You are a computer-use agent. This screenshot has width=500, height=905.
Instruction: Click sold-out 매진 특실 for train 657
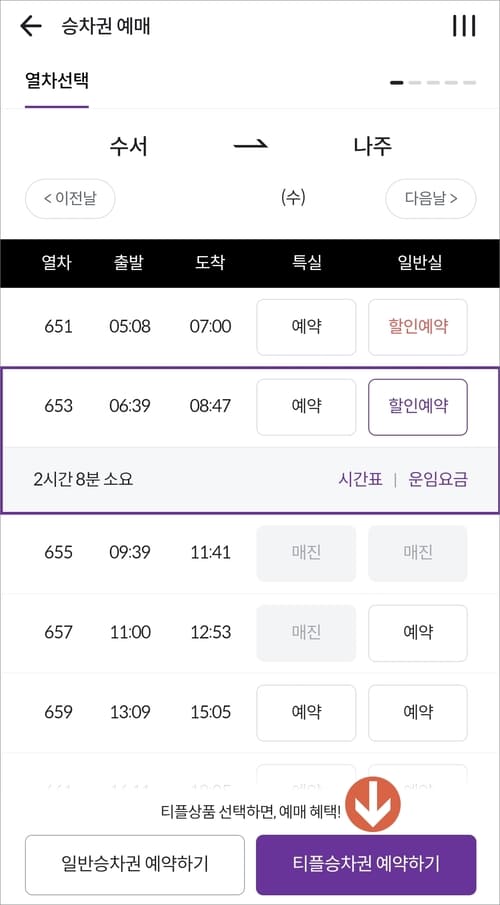click(306, 633)
